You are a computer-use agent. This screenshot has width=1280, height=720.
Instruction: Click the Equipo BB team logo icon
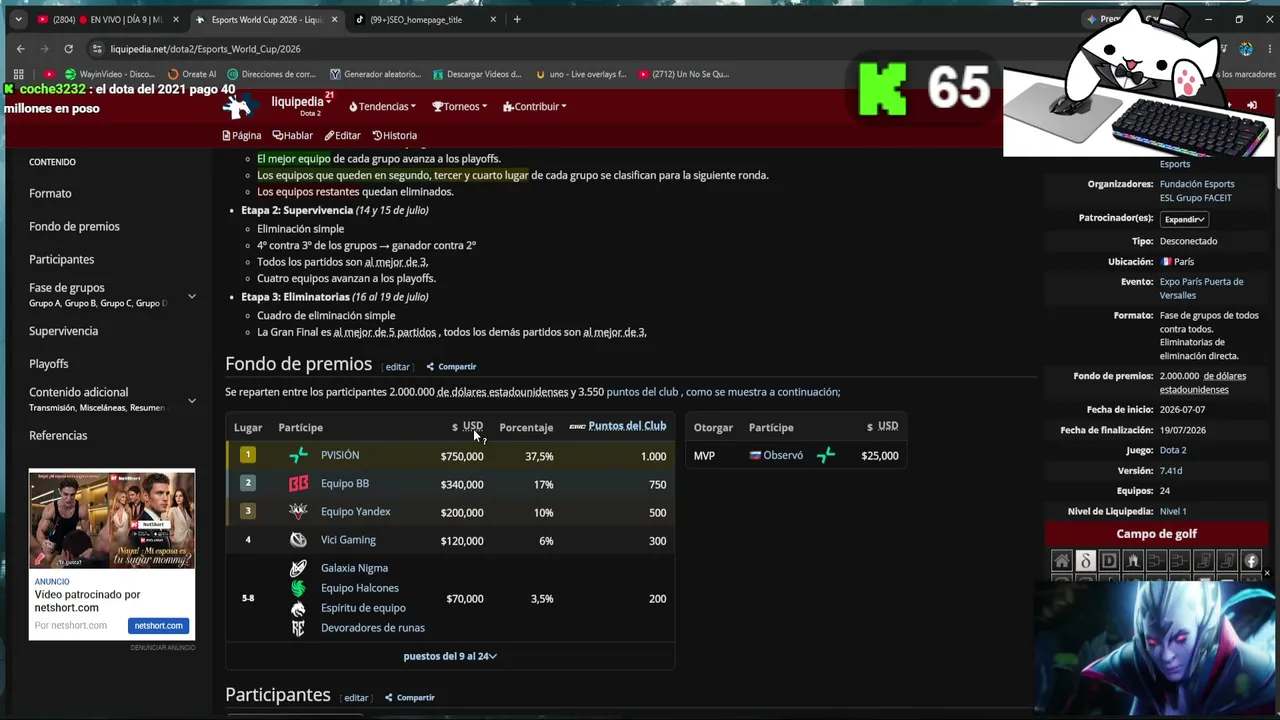(298, 484)
